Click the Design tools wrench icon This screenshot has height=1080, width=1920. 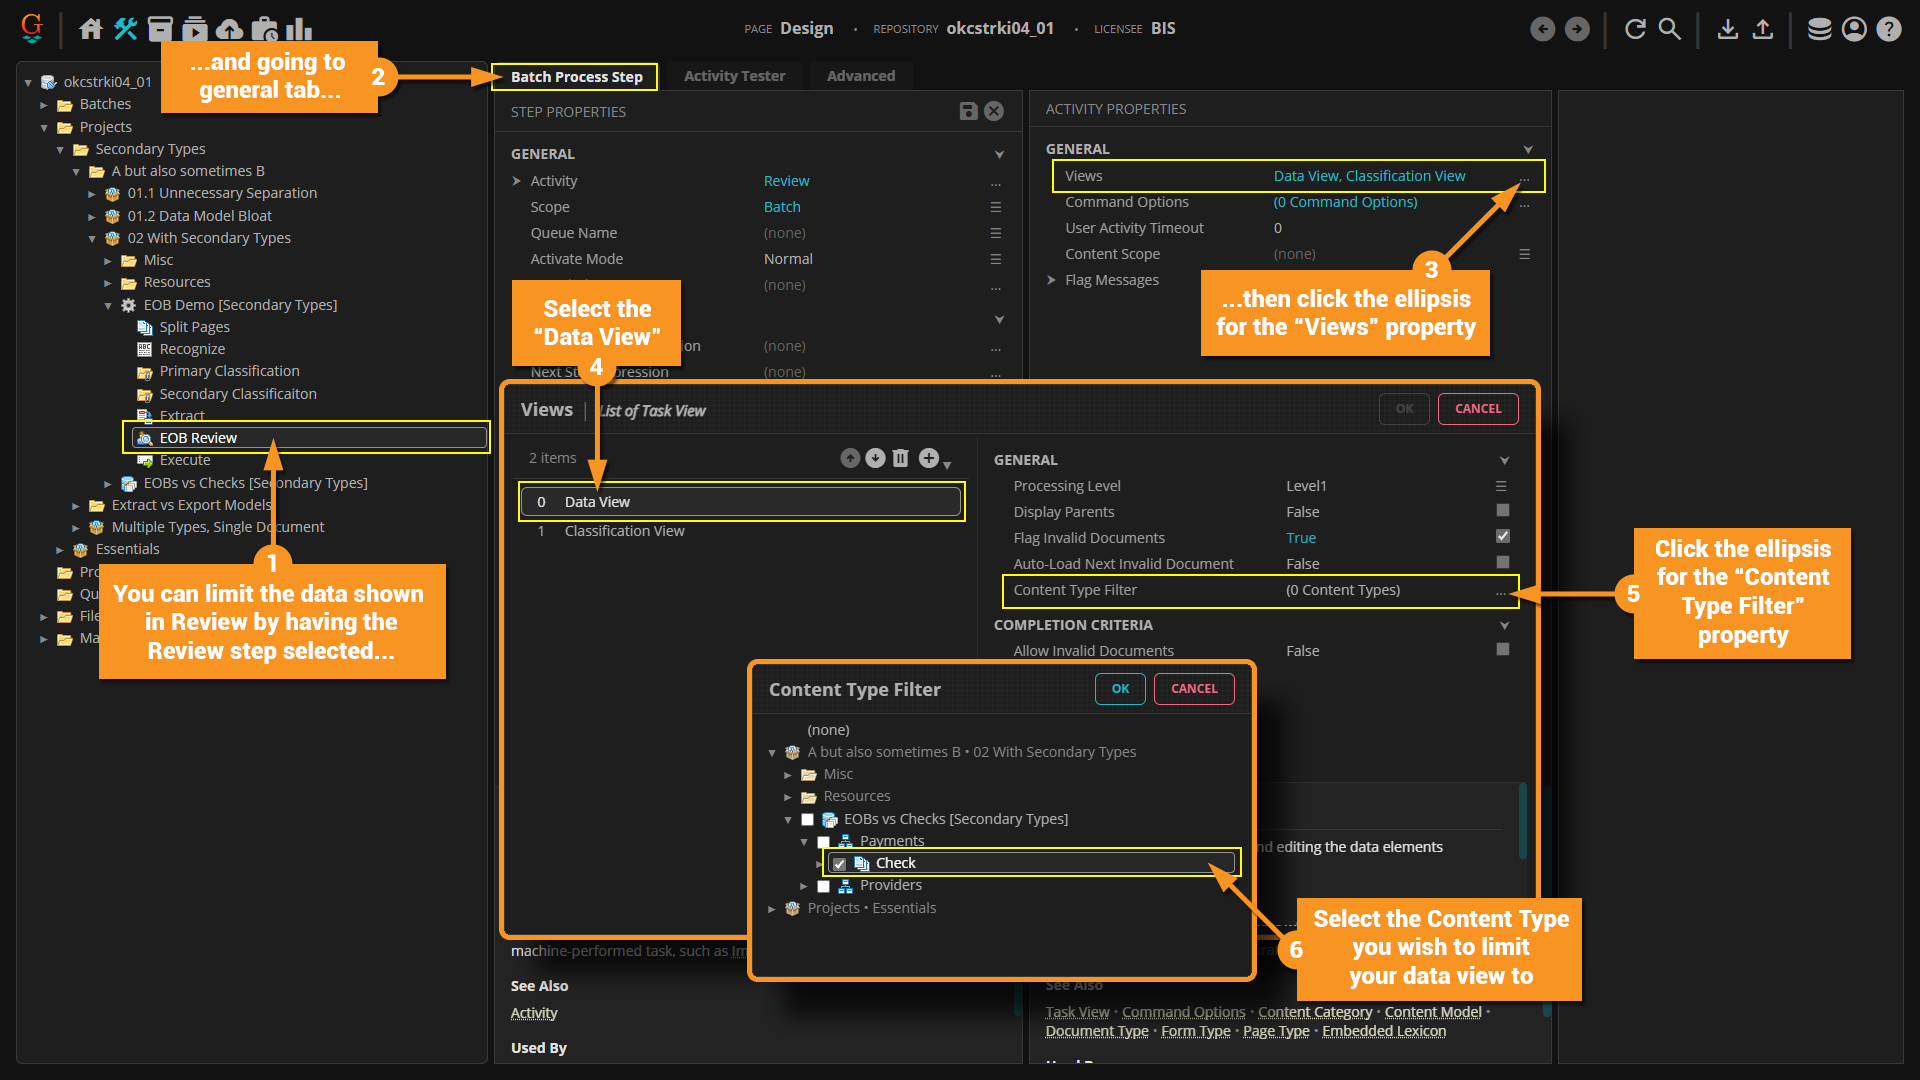(126, 29)
